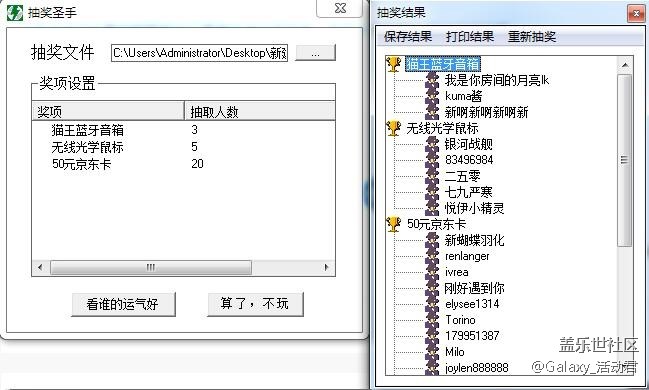Click the person icon next to 银河战舰
Viewport: 649px width, 390px height.
(432, 144)
